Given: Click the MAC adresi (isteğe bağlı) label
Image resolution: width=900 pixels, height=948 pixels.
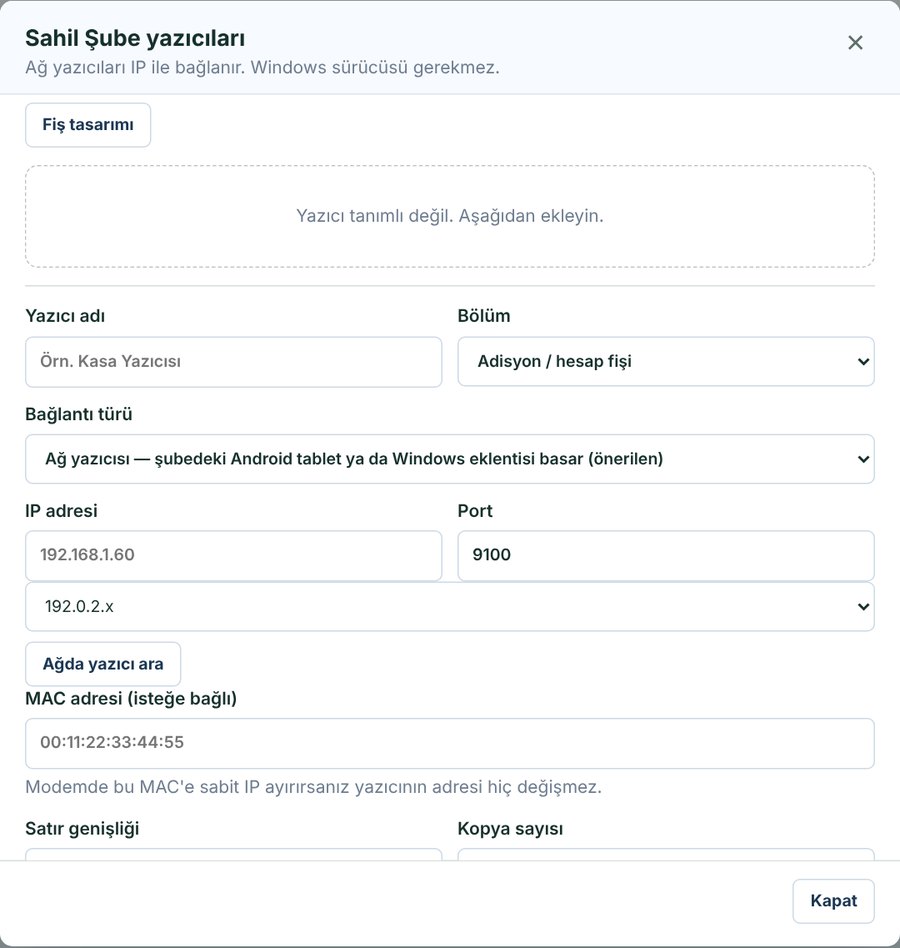Looking at the screenshot, I should pos(131,699).
